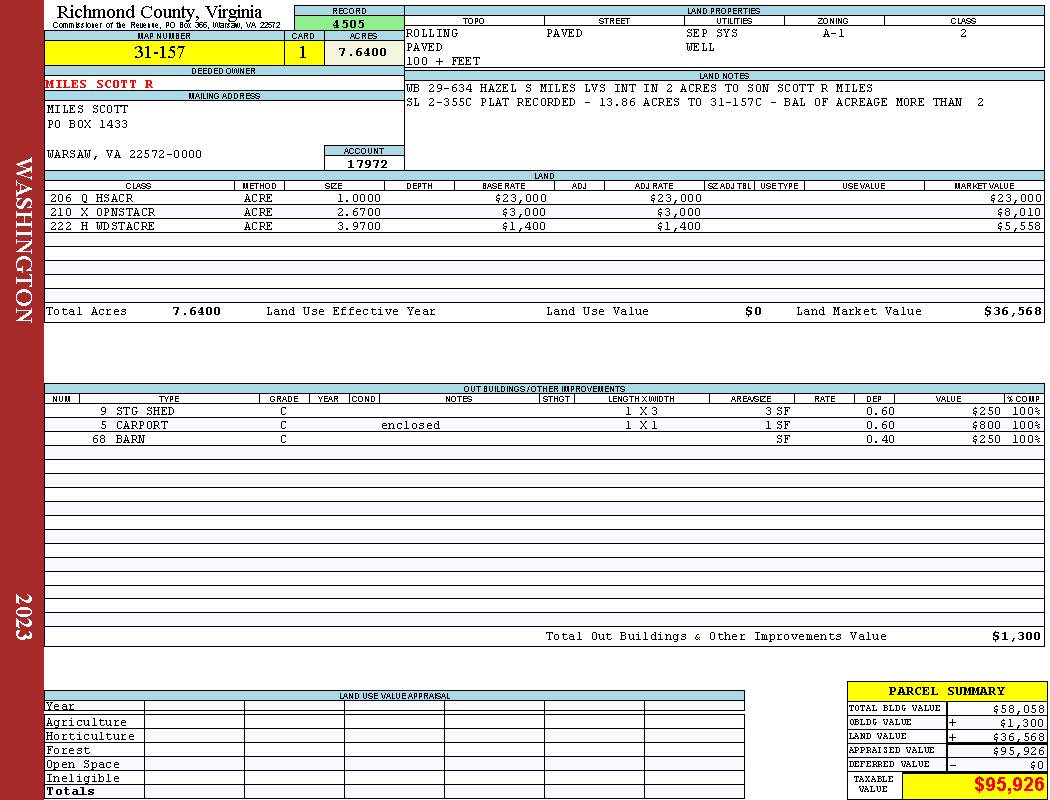This screenshot has height=800, width=1050.
Task: Select the STG SHED outbuilding row
Action: 544,411
